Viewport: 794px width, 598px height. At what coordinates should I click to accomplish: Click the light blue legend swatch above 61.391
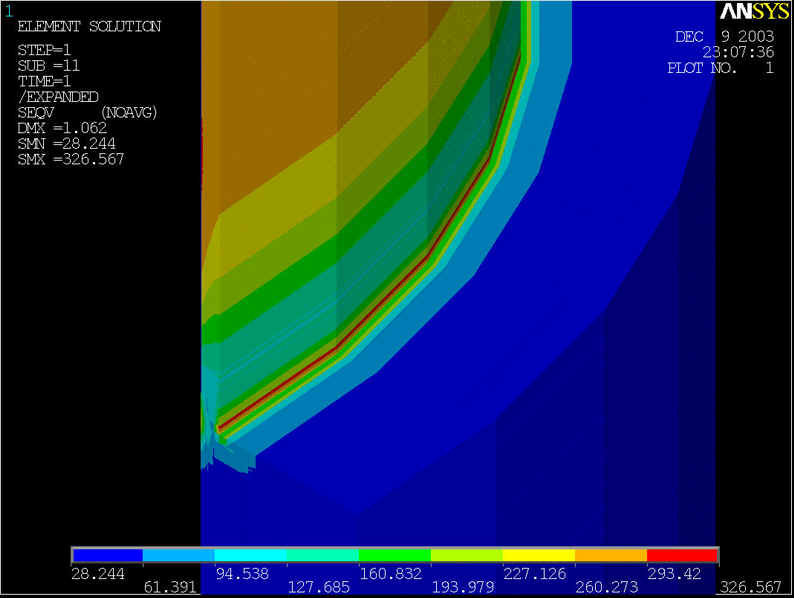(179, 555)
